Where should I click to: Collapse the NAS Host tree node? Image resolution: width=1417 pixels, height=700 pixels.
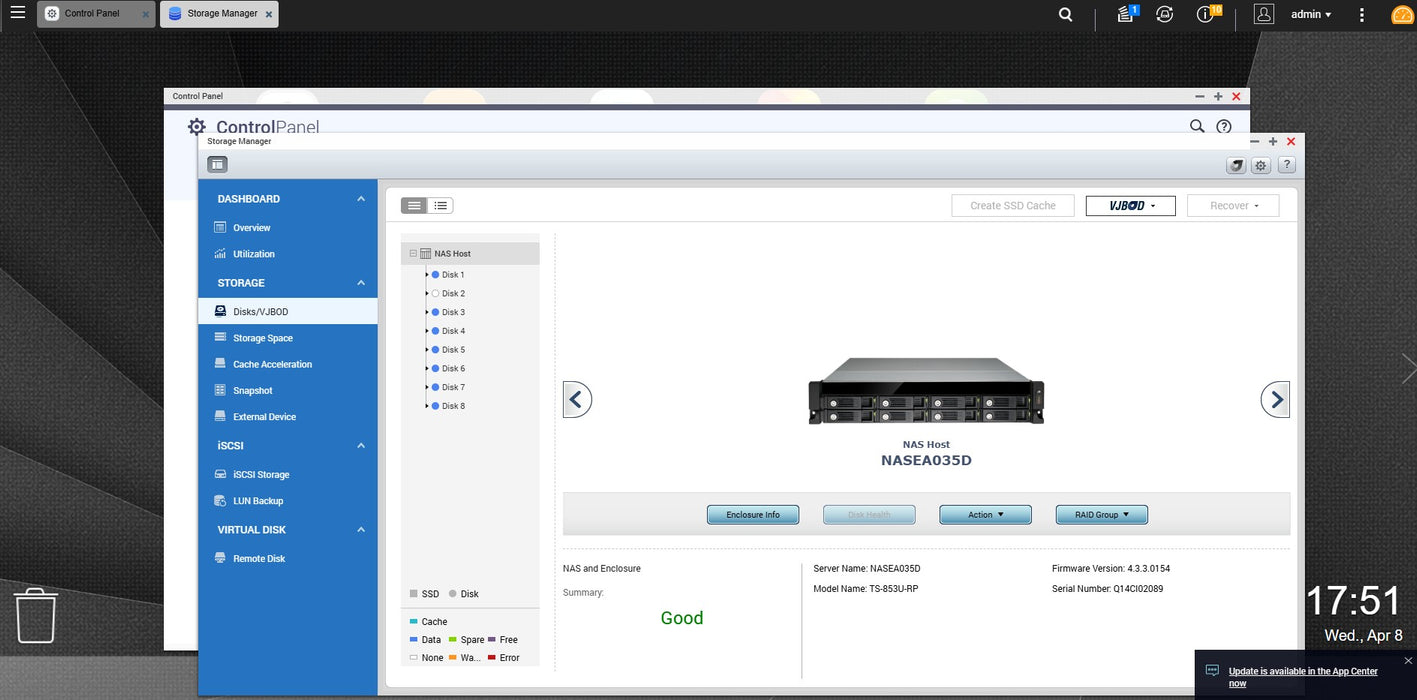pyautogui.click(x=413, y=254)
